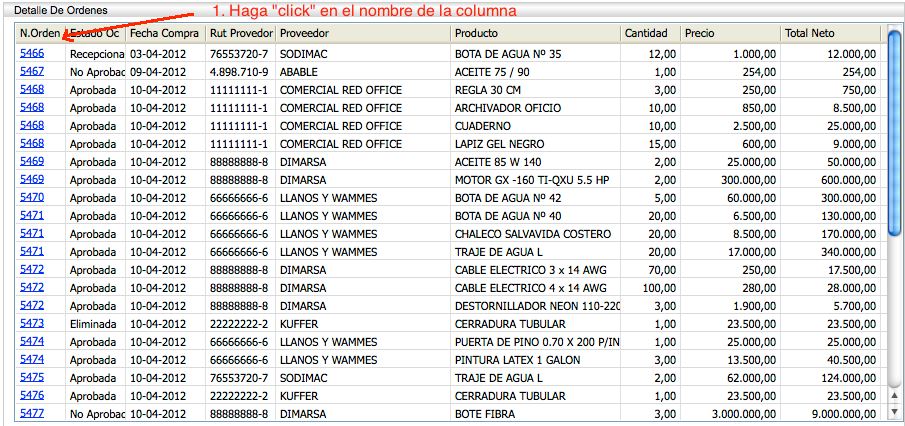The width and height of the screenshot is (905, 426).
Task: Select the '03-04-2012' date cell
Action: tap(166, 54)
